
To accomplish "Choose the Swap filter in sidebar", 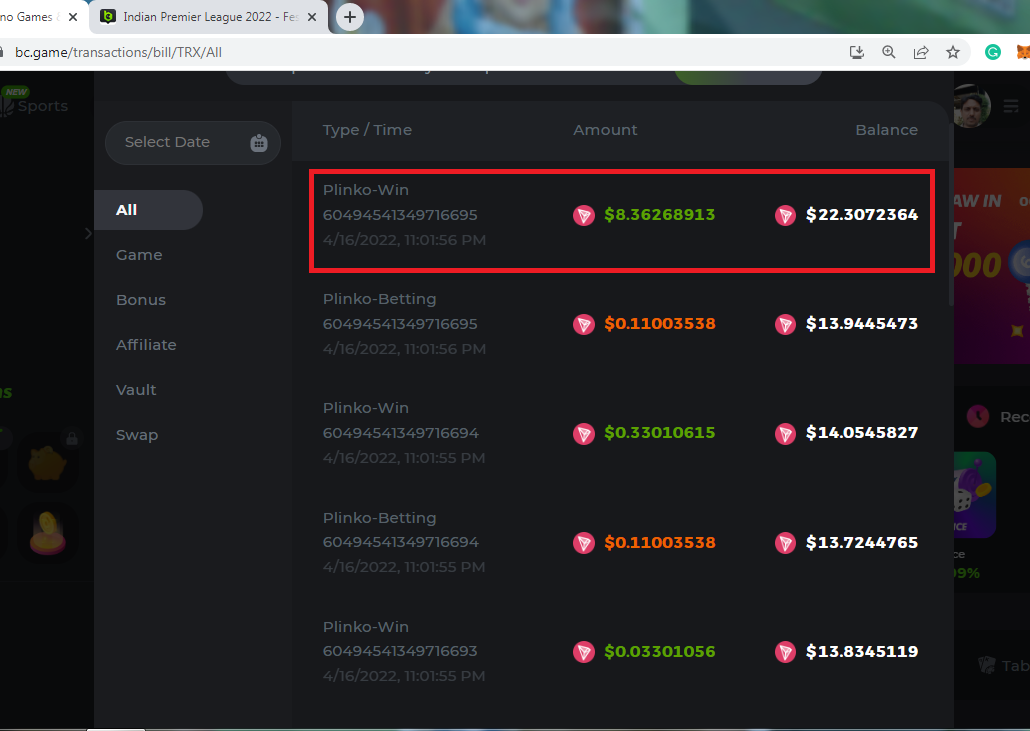I will coord(137,435).
